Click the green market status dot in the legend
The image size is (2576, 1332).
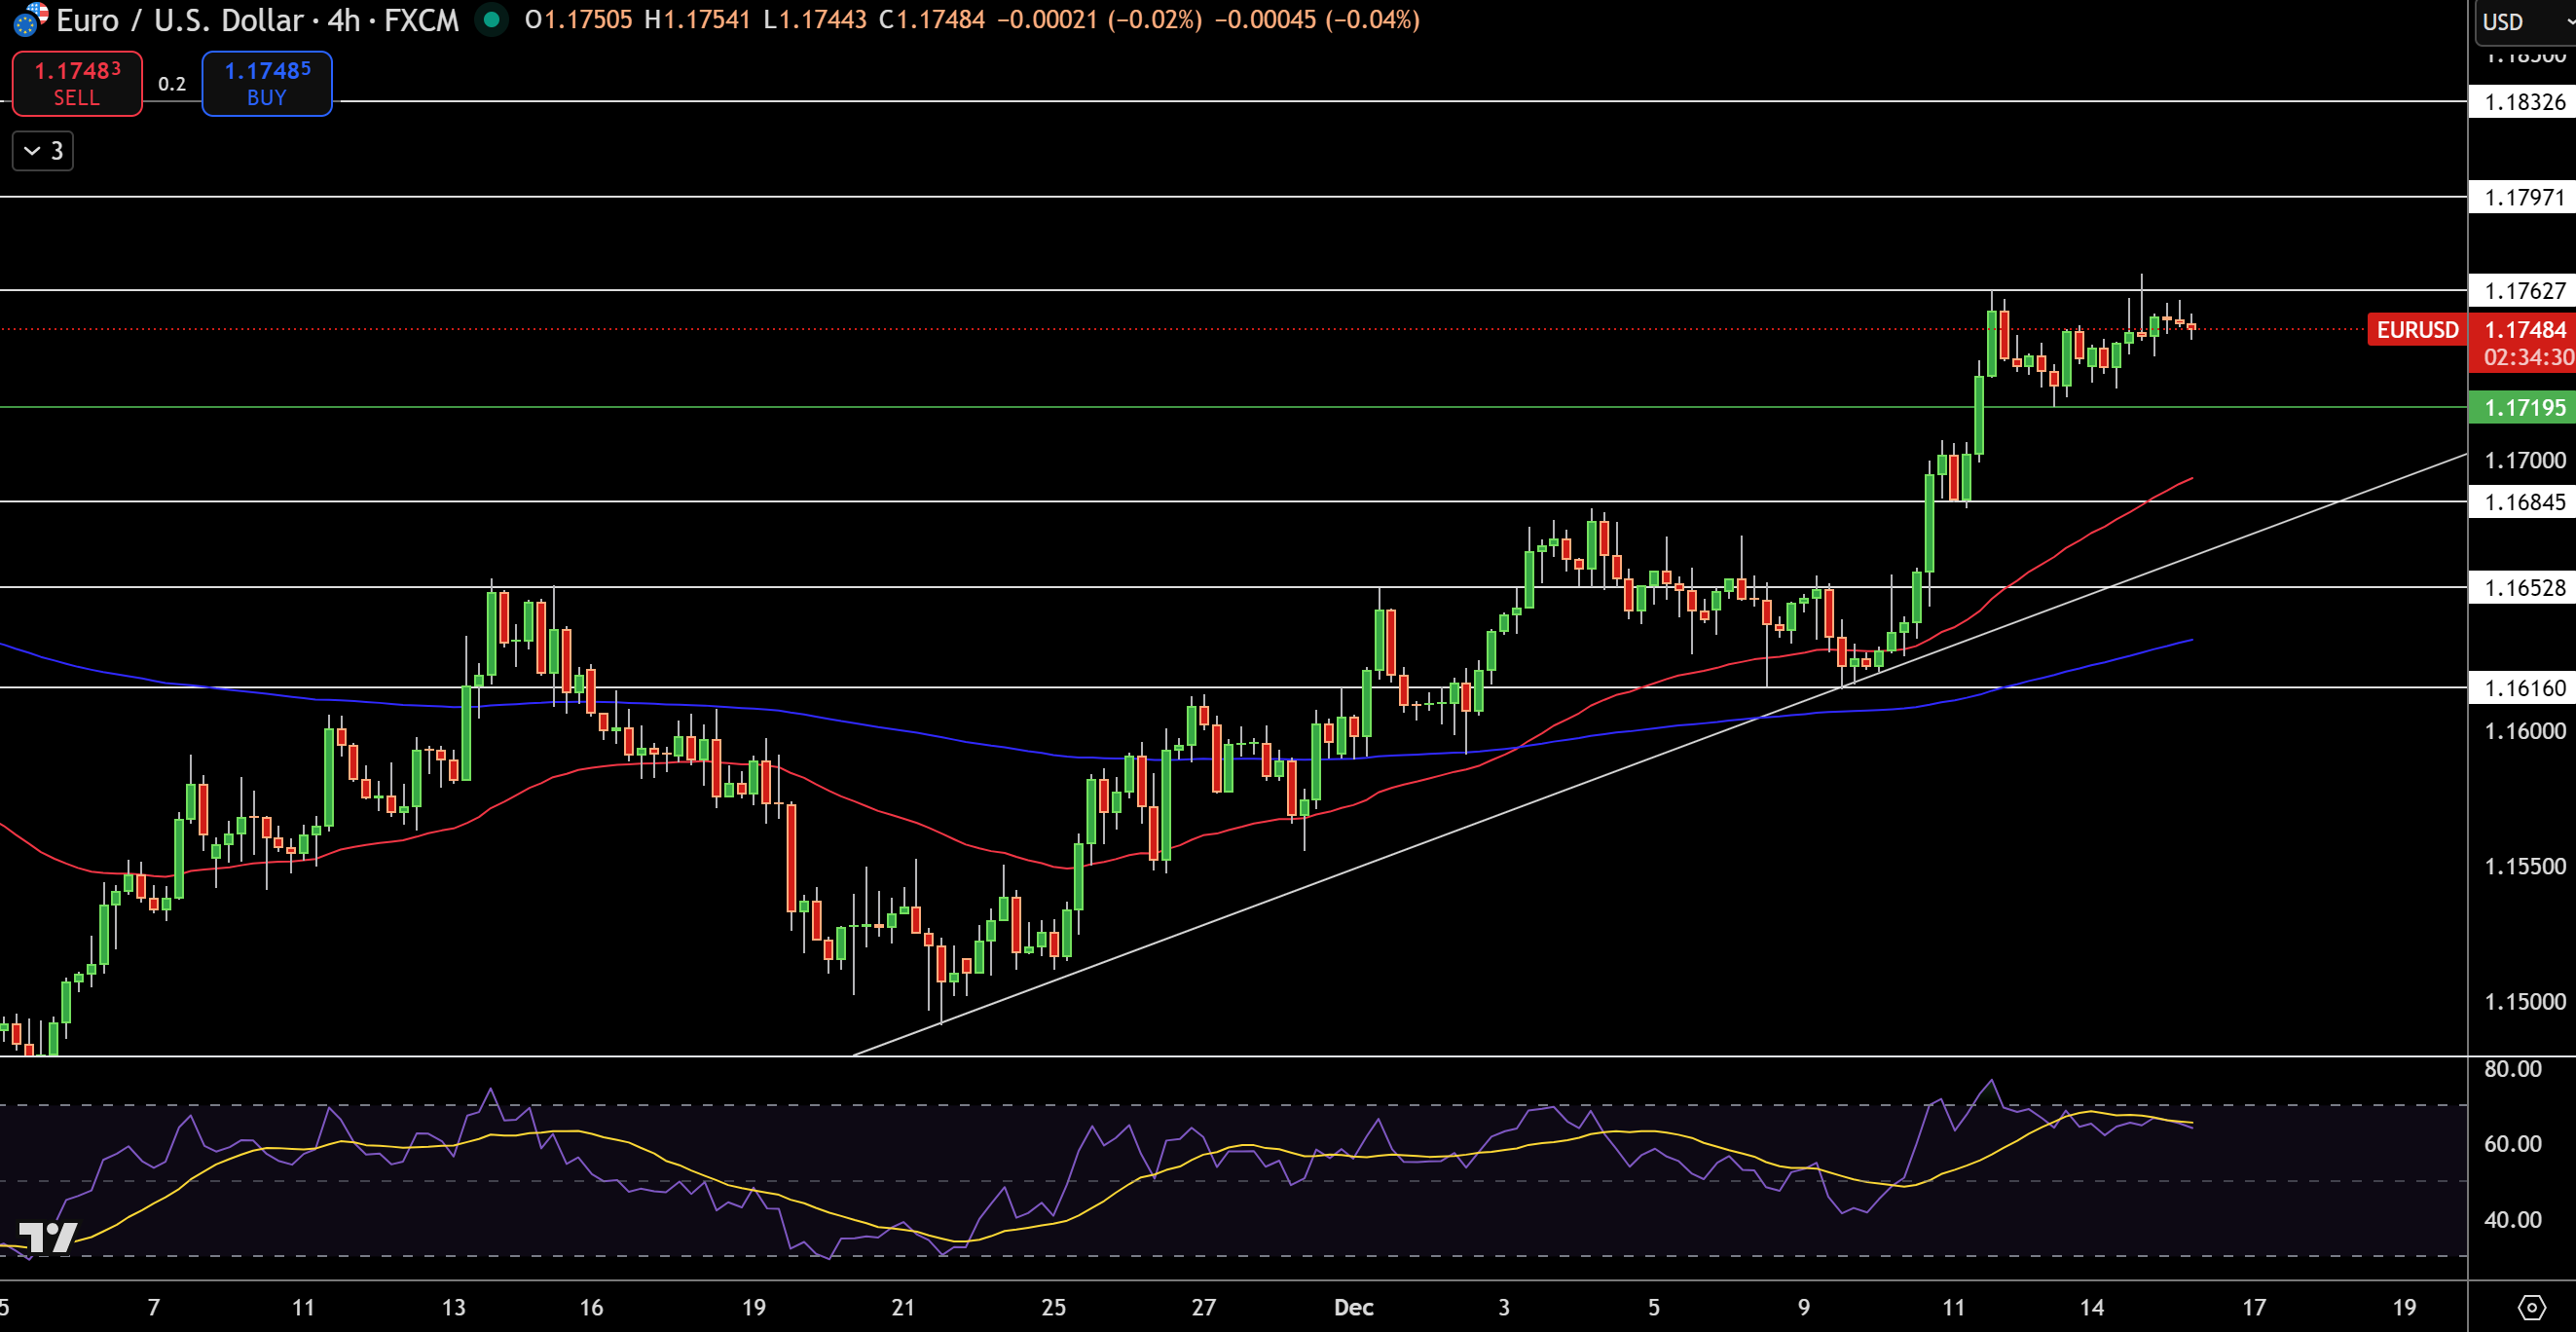click(x=490, y=19)
